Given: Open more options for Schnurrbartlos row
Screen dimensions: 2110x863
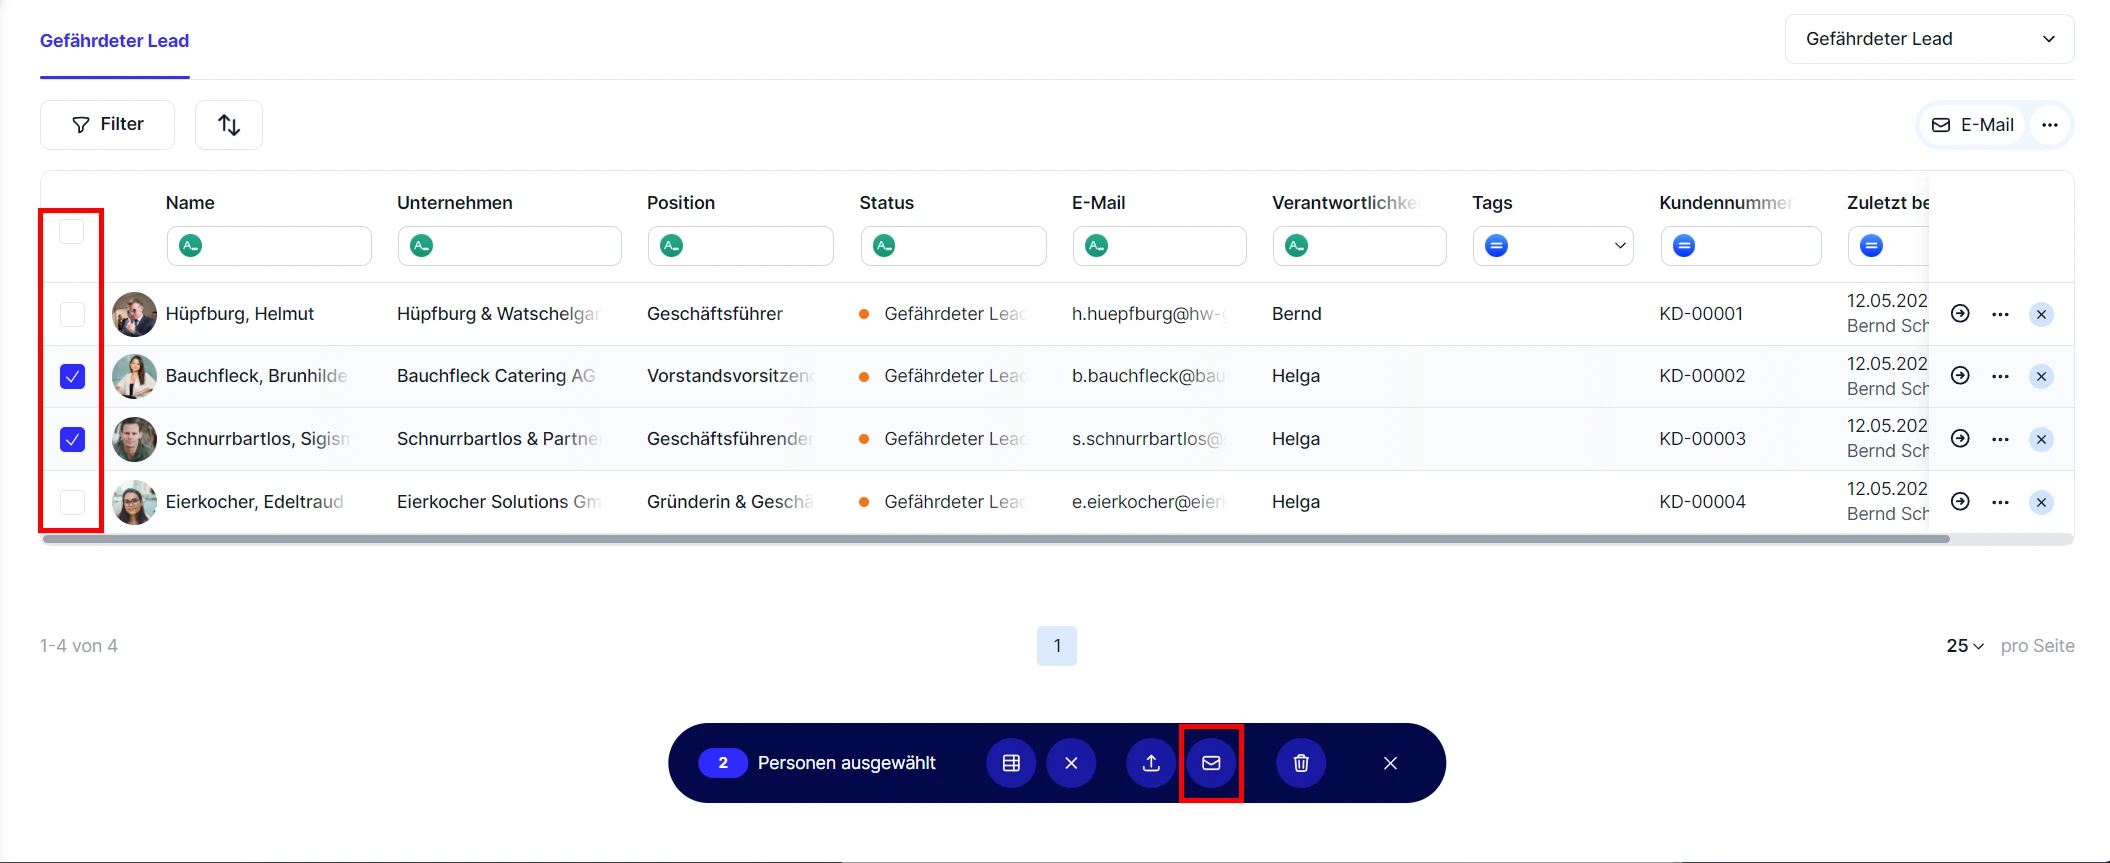Looking at the screenshot, I should (x=2000, y=439).
